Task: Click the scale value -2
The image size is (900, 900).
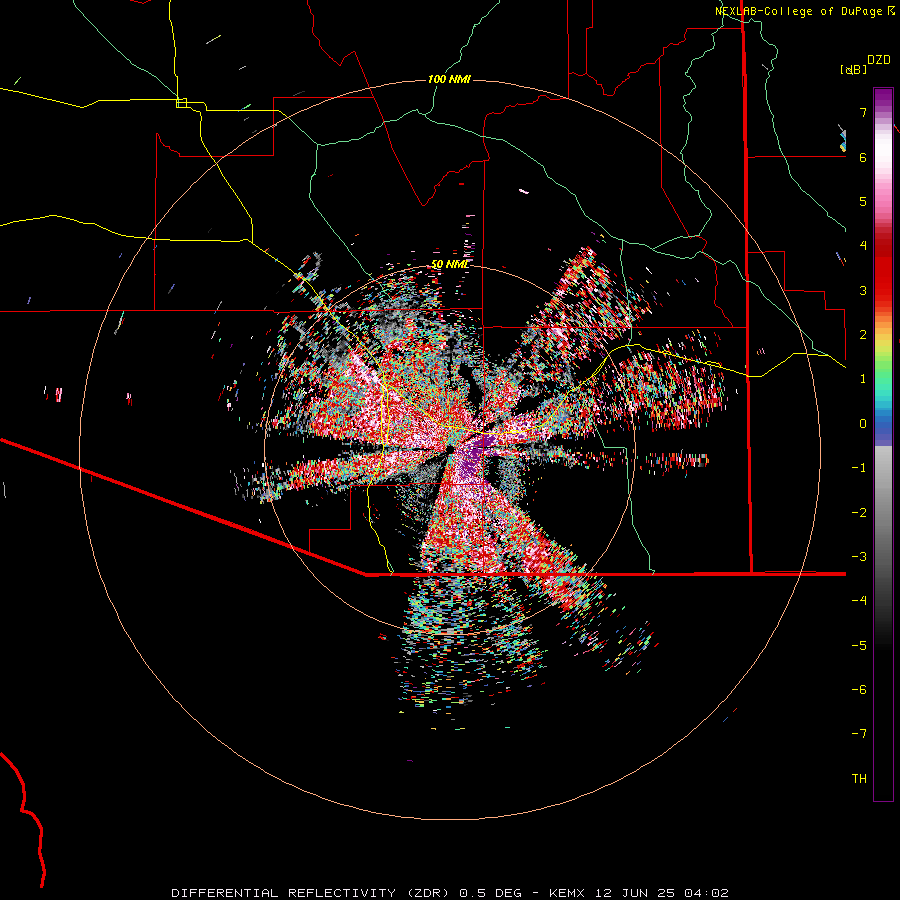Action: pyautogui.click(x=859, y=513)
